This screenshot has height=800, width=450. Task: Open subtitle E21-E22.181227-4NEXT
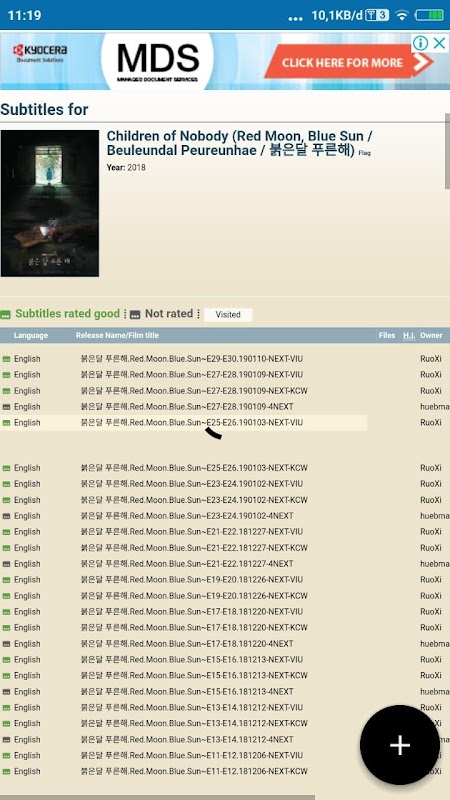click(x=187, y=564)
